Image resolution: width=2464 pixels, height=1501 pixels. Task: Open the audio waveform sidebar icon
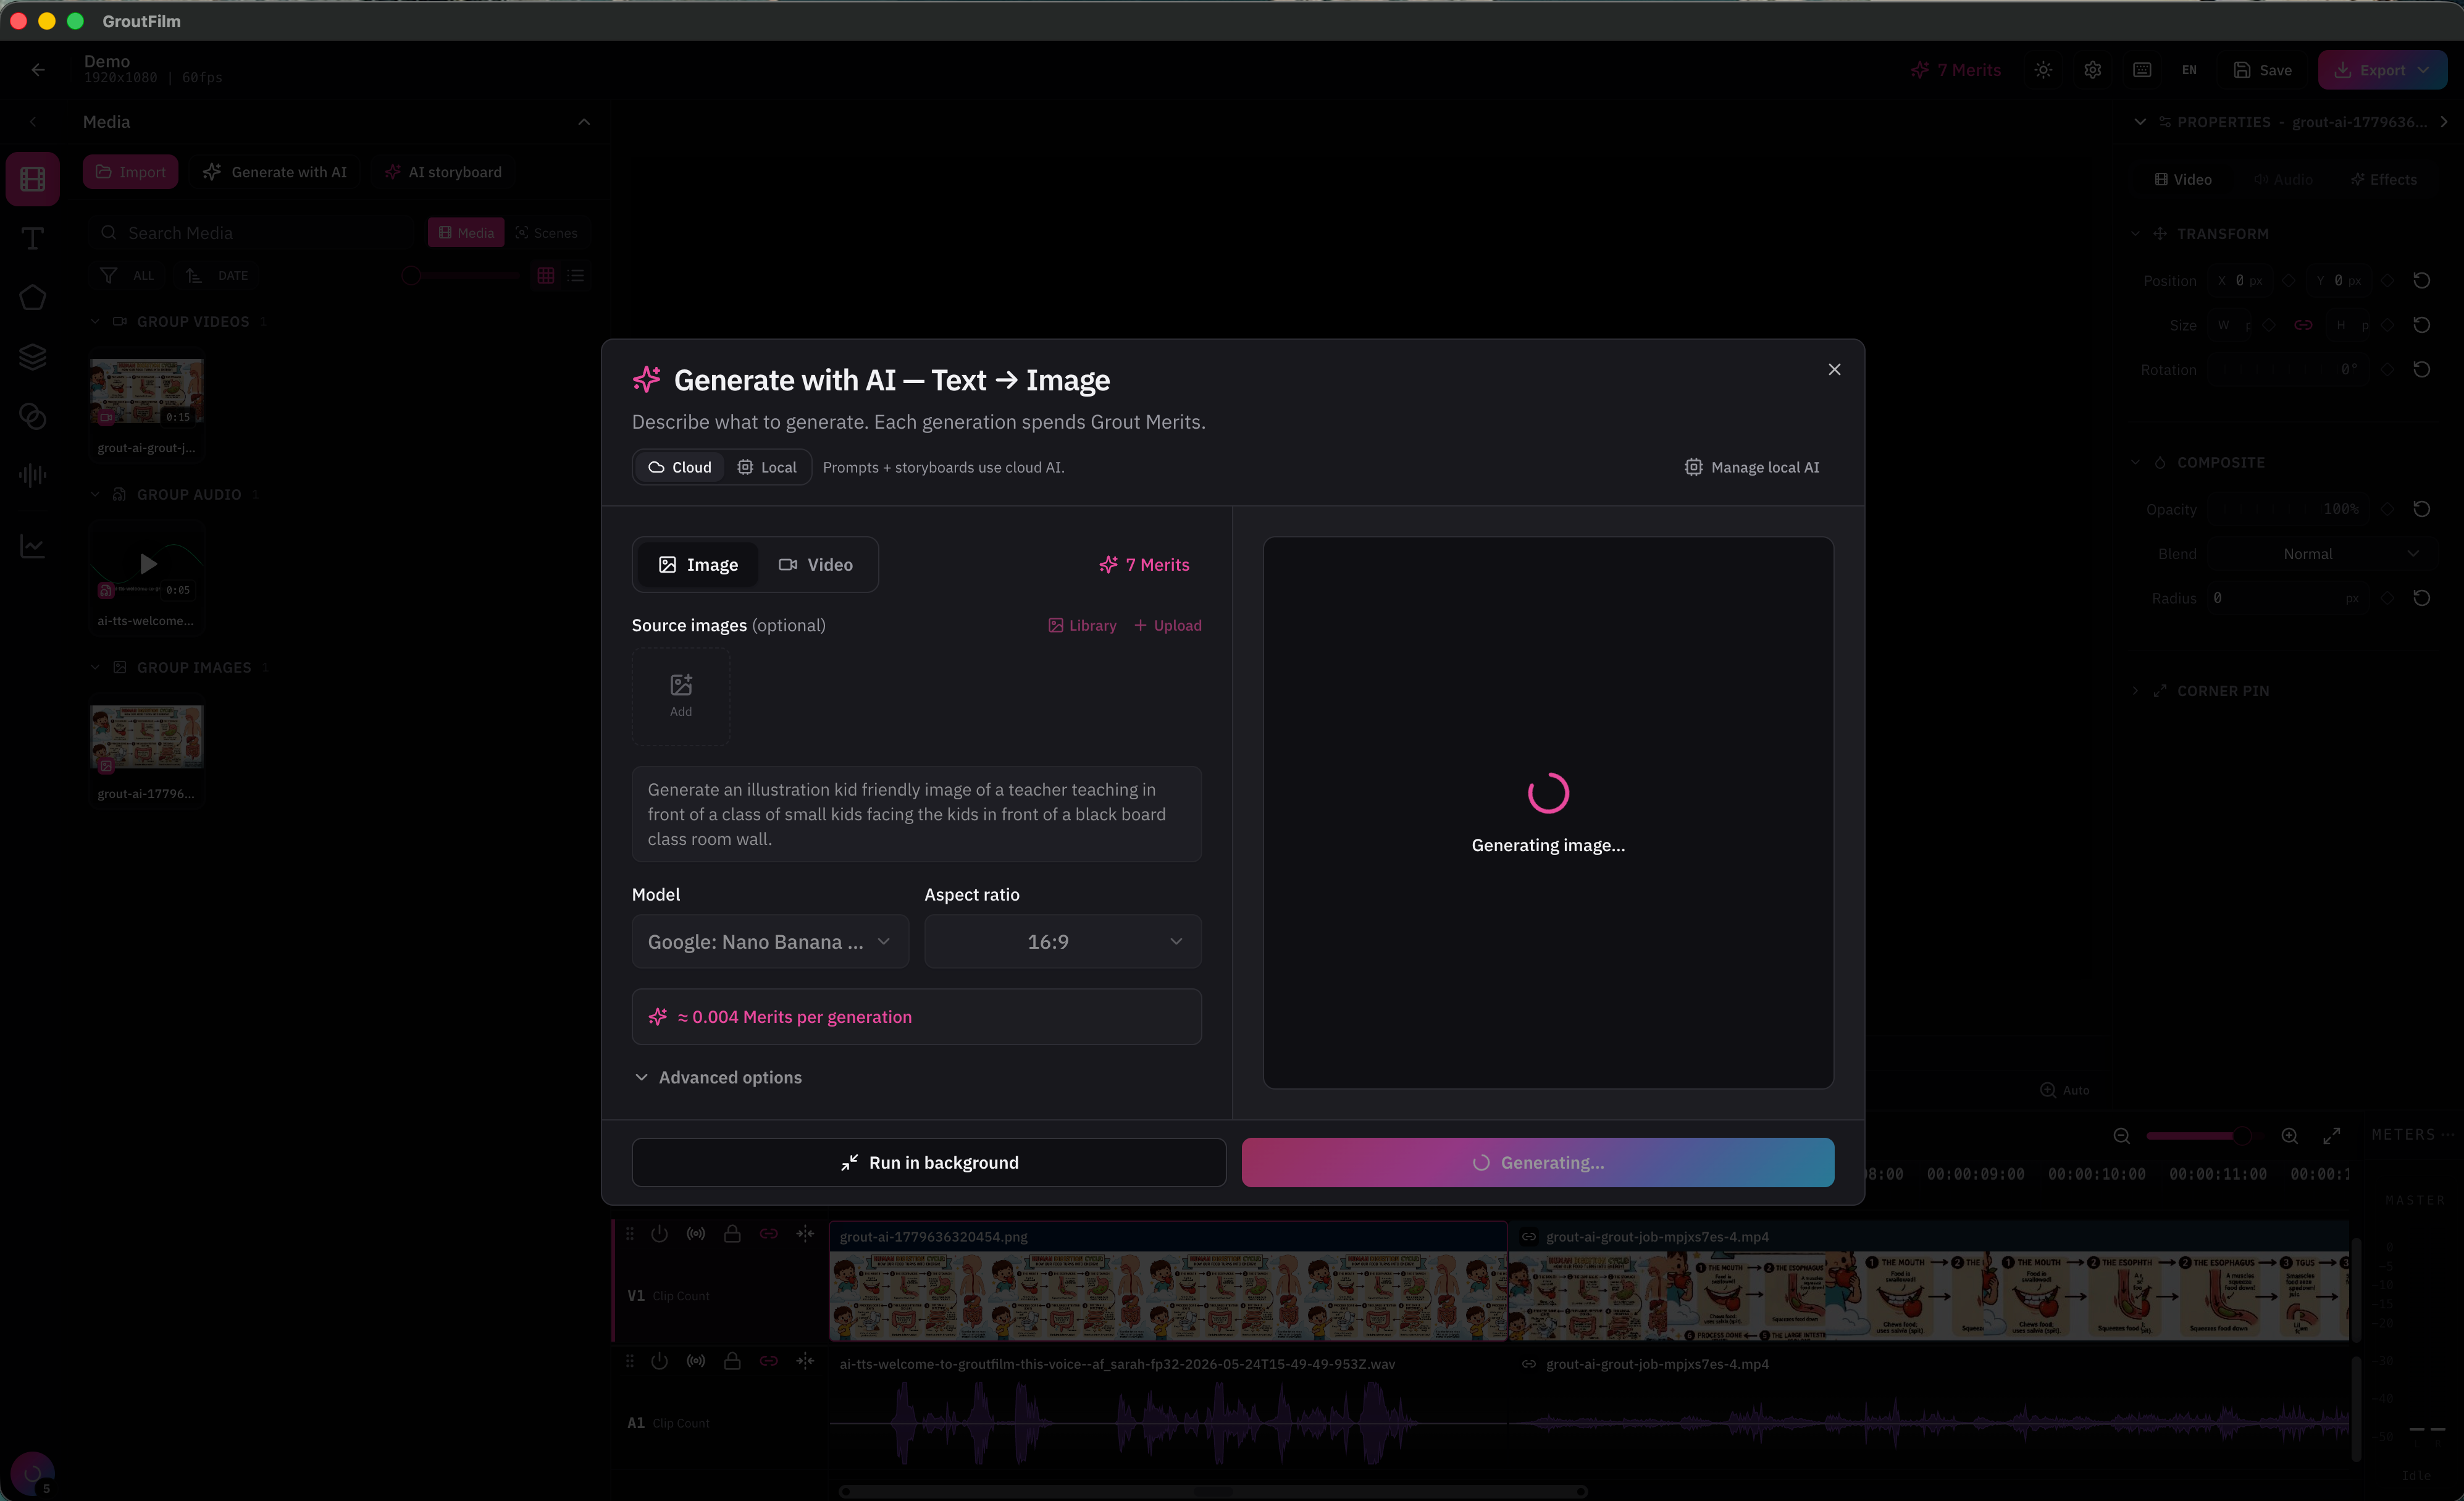33,475
